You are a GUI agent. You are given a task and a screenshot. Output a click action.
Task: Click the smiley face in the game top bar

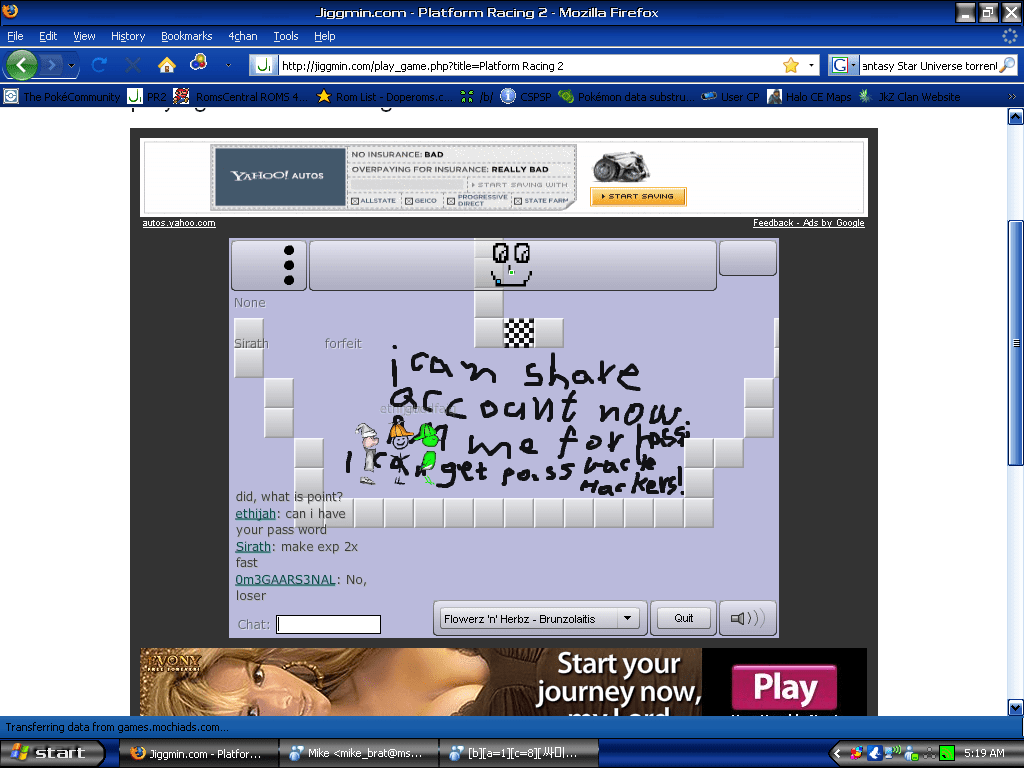[x=511, y=264]
